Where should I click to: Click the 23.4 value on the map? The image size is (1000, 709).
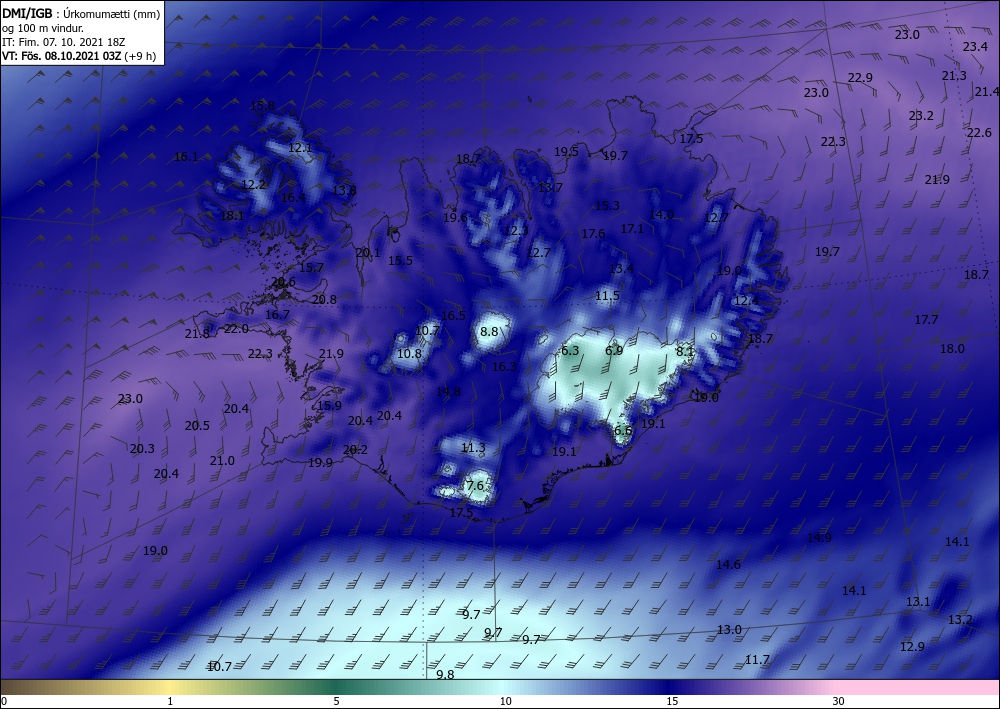975,47
